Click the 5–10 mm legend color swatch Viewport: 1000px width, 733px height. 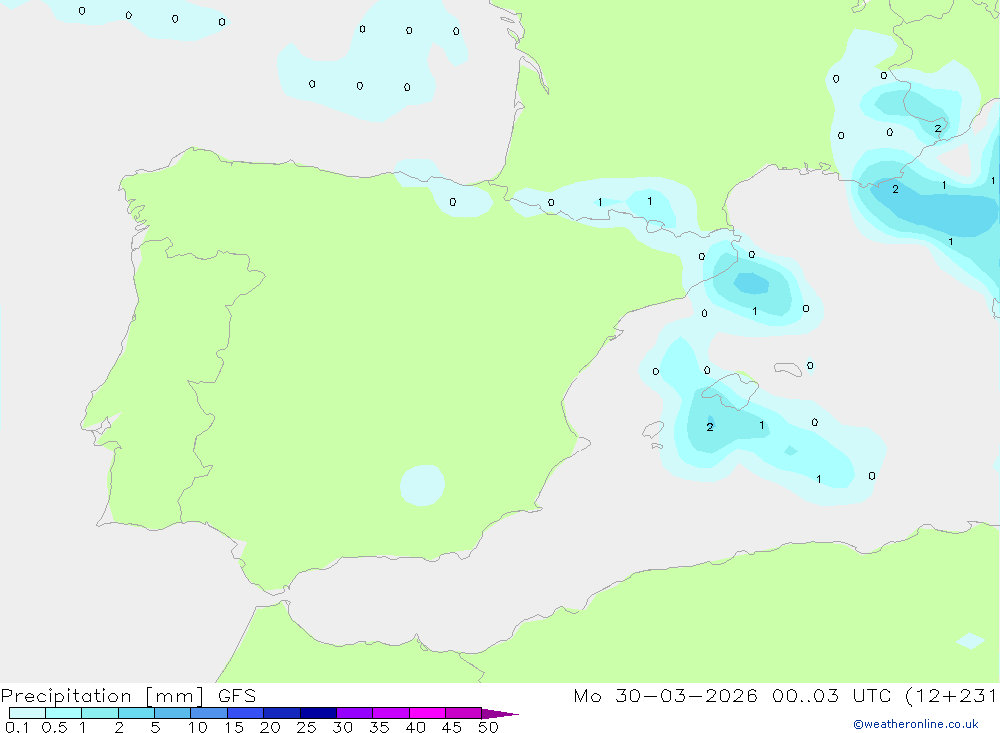(x=172, y=713)
